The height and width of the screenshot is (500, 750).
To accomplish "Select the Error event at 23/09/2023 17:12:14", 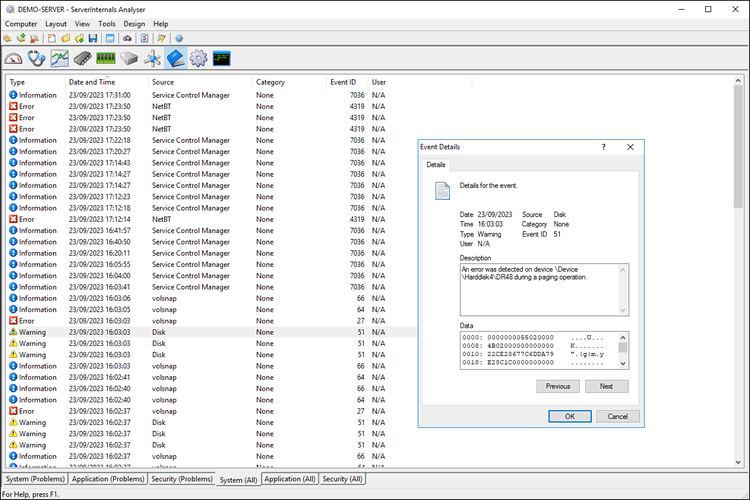I will tap(212, 220).
